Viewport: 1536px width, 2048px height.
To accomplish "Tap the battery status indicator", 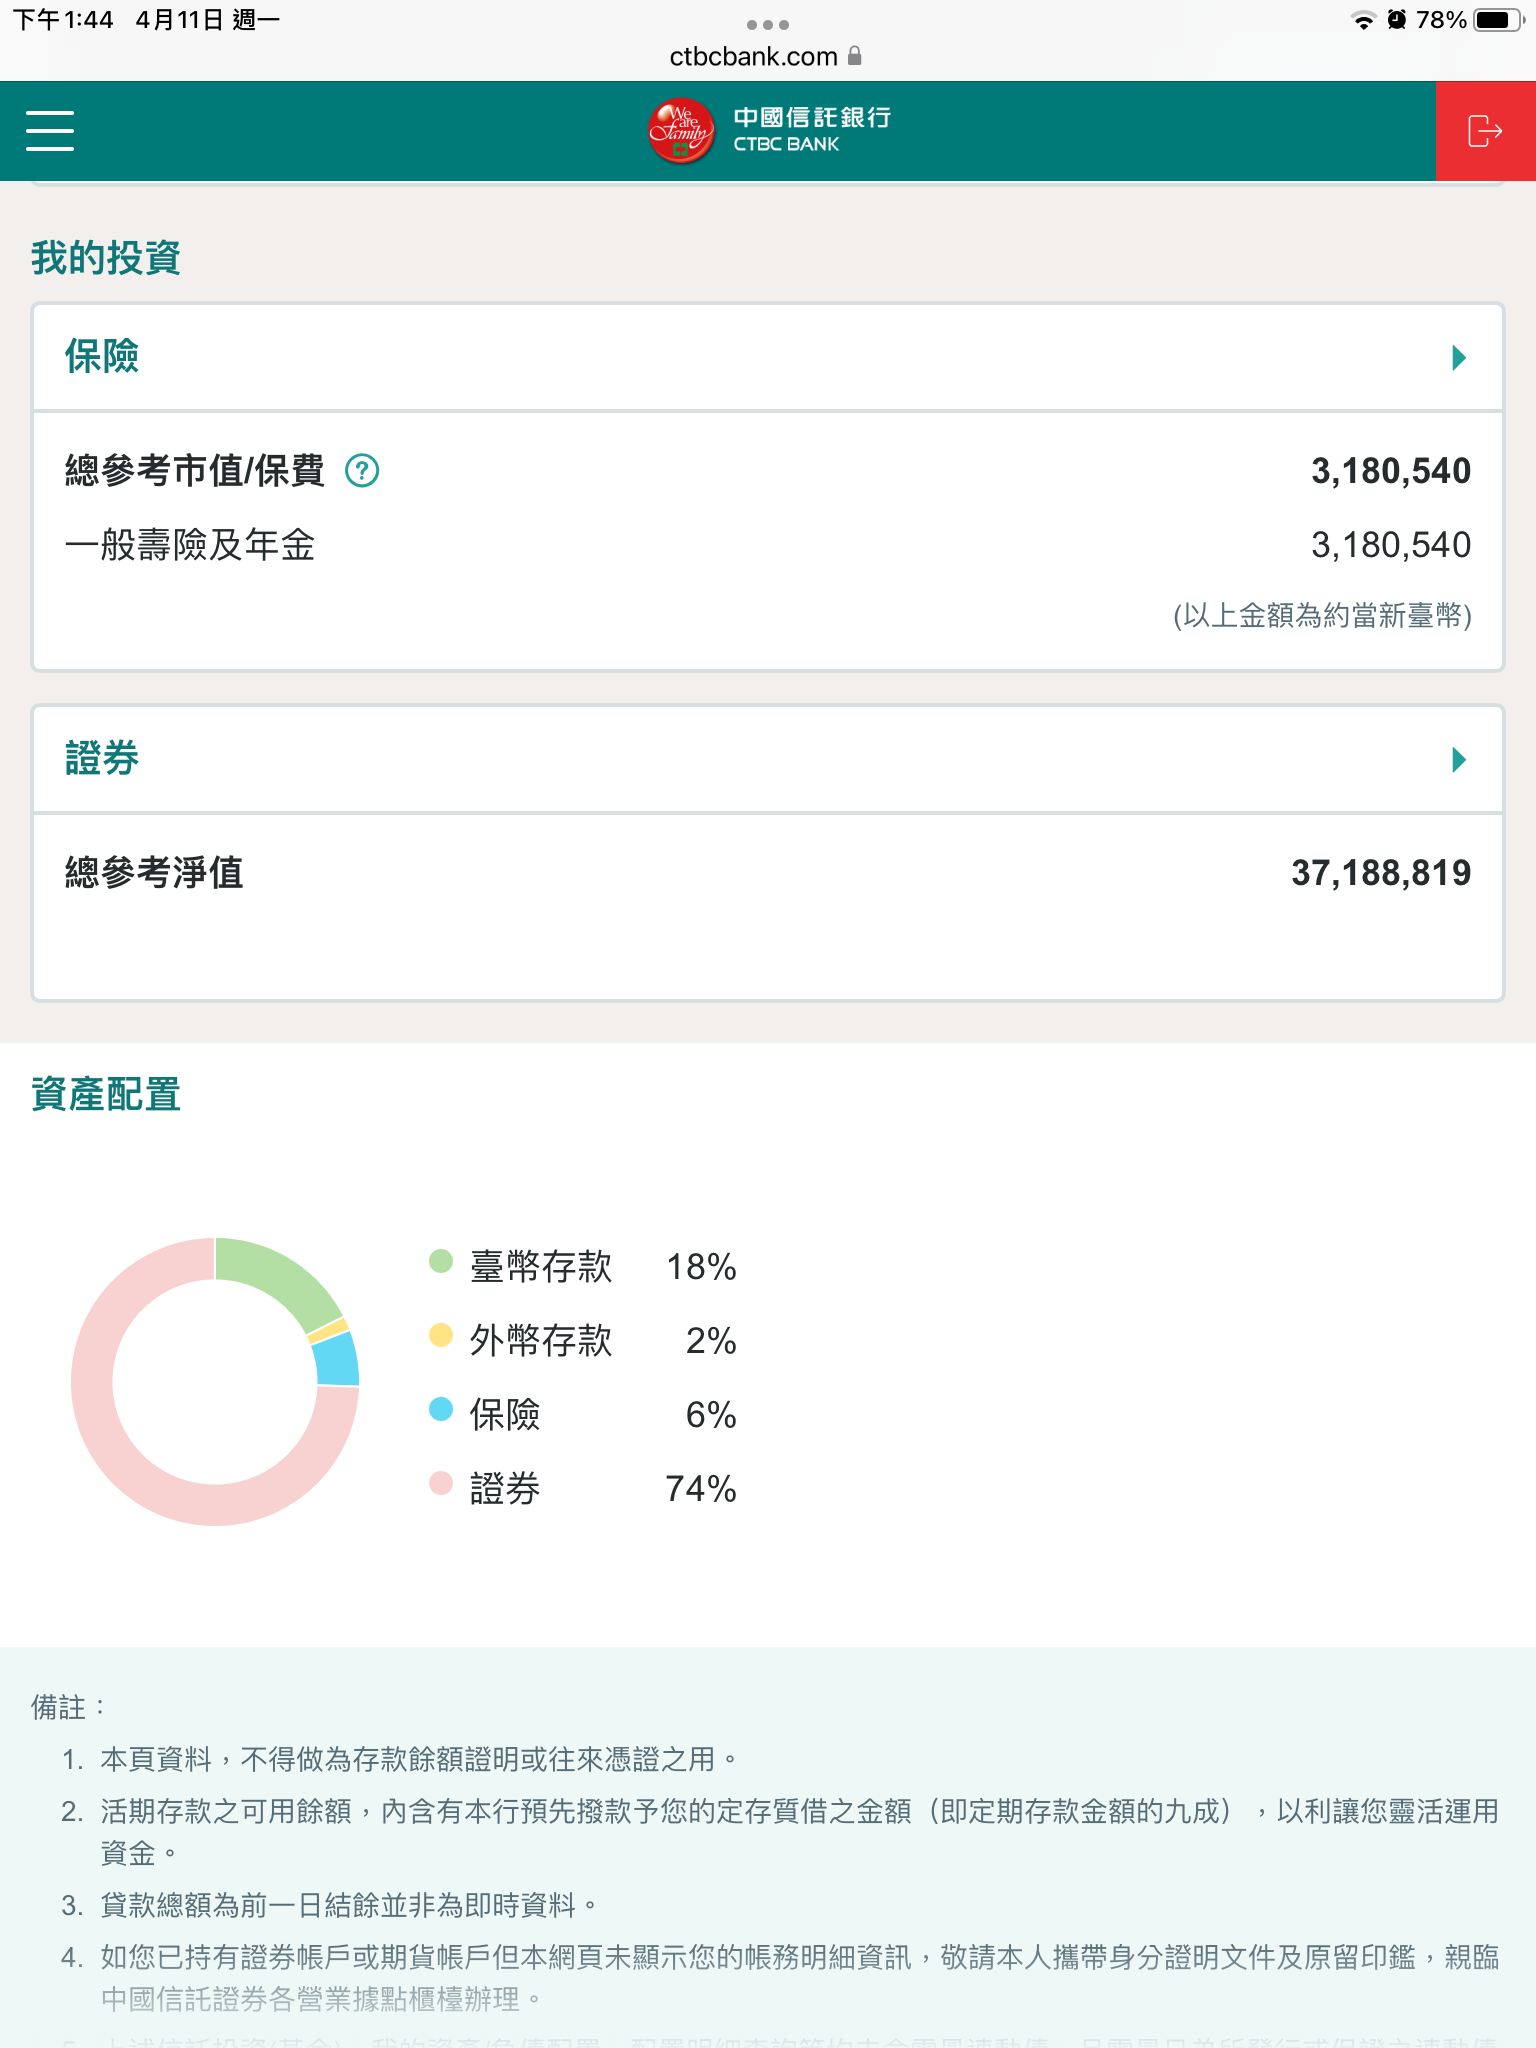I will pos(1496,20).
